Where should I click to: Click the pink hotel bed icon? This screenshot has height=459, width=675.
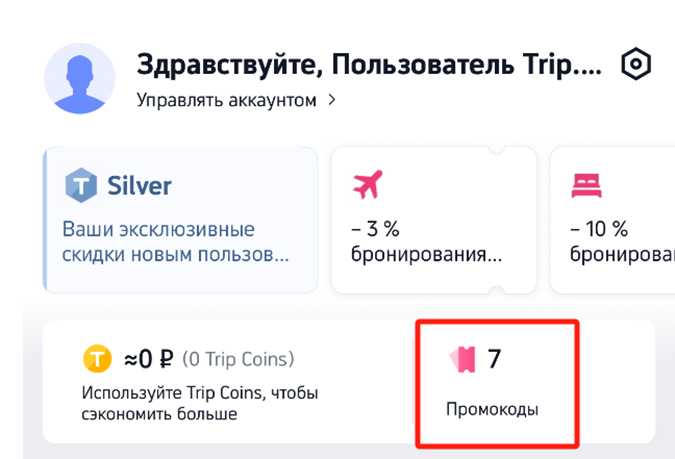point(585,184)
